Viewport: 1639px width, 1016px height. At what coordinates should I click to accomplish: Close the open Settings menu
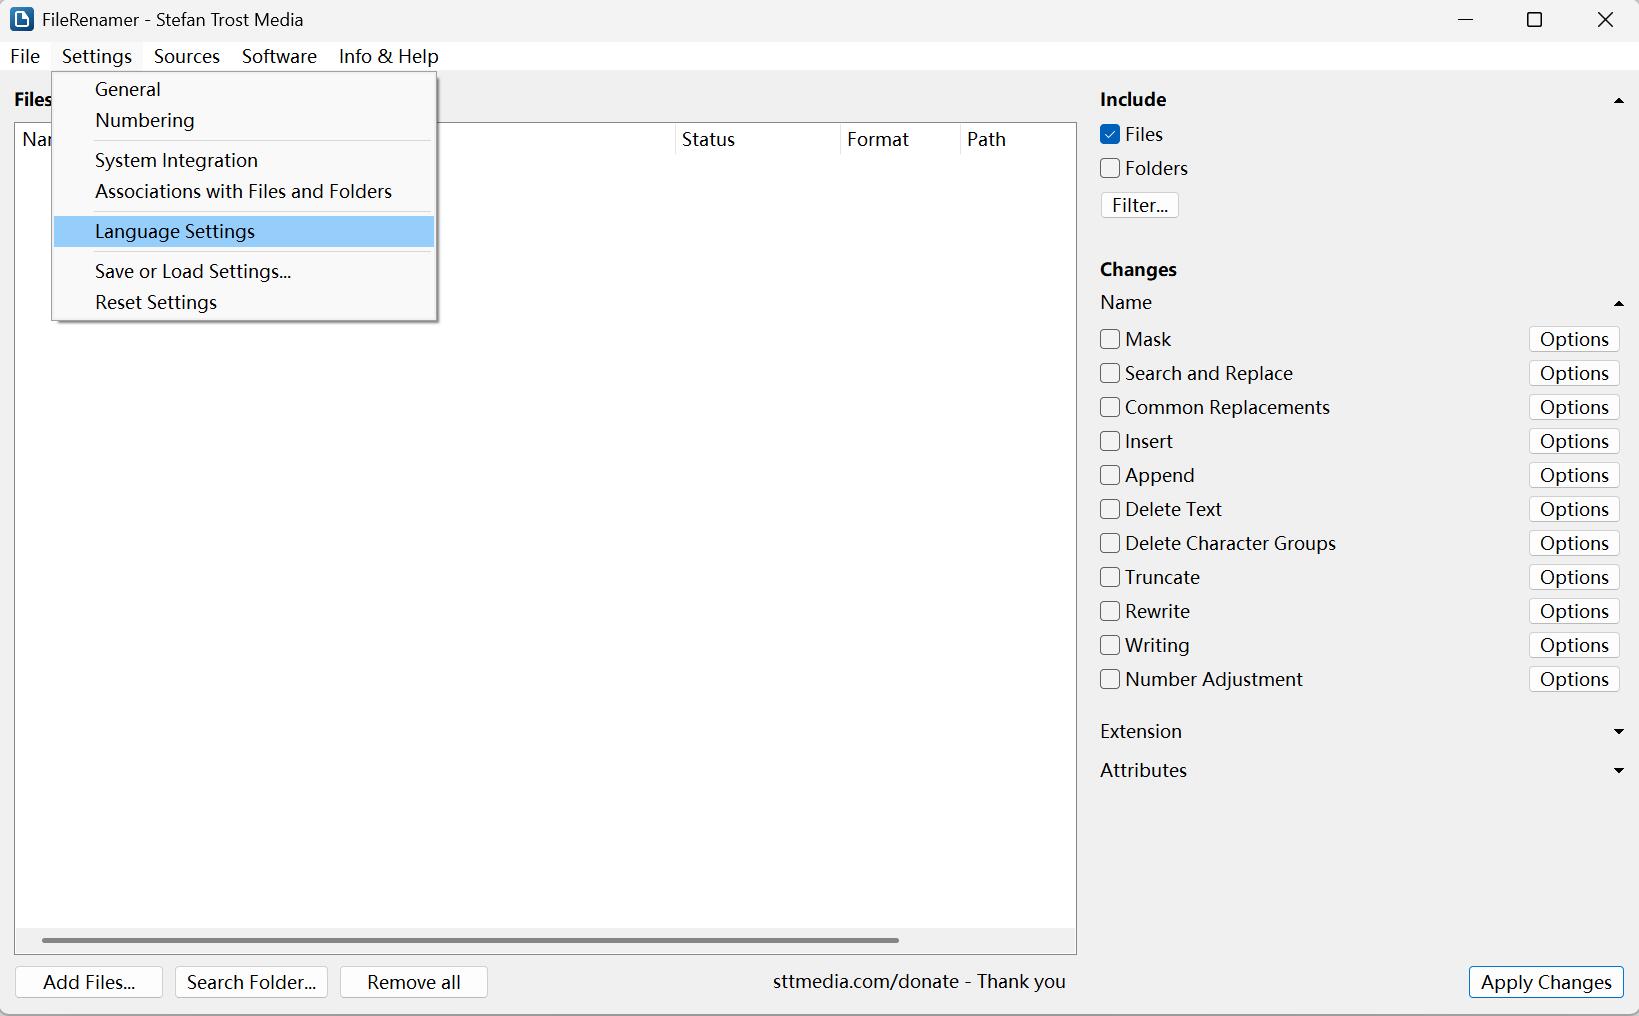click(x=97, y=56)
